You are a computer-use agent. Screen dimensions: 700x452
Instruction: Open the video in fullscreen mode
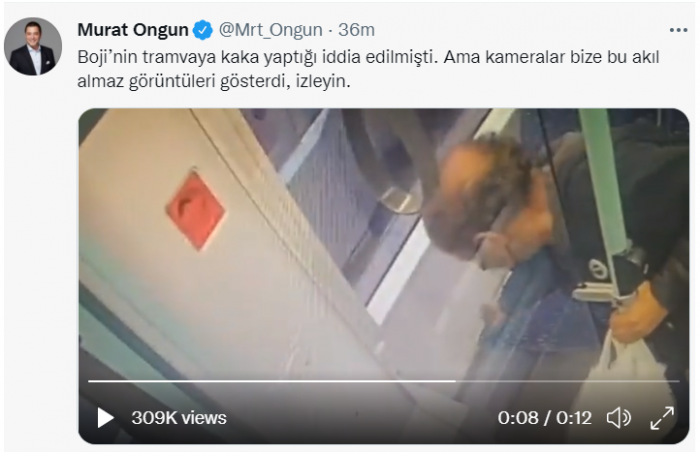point(662,418)
